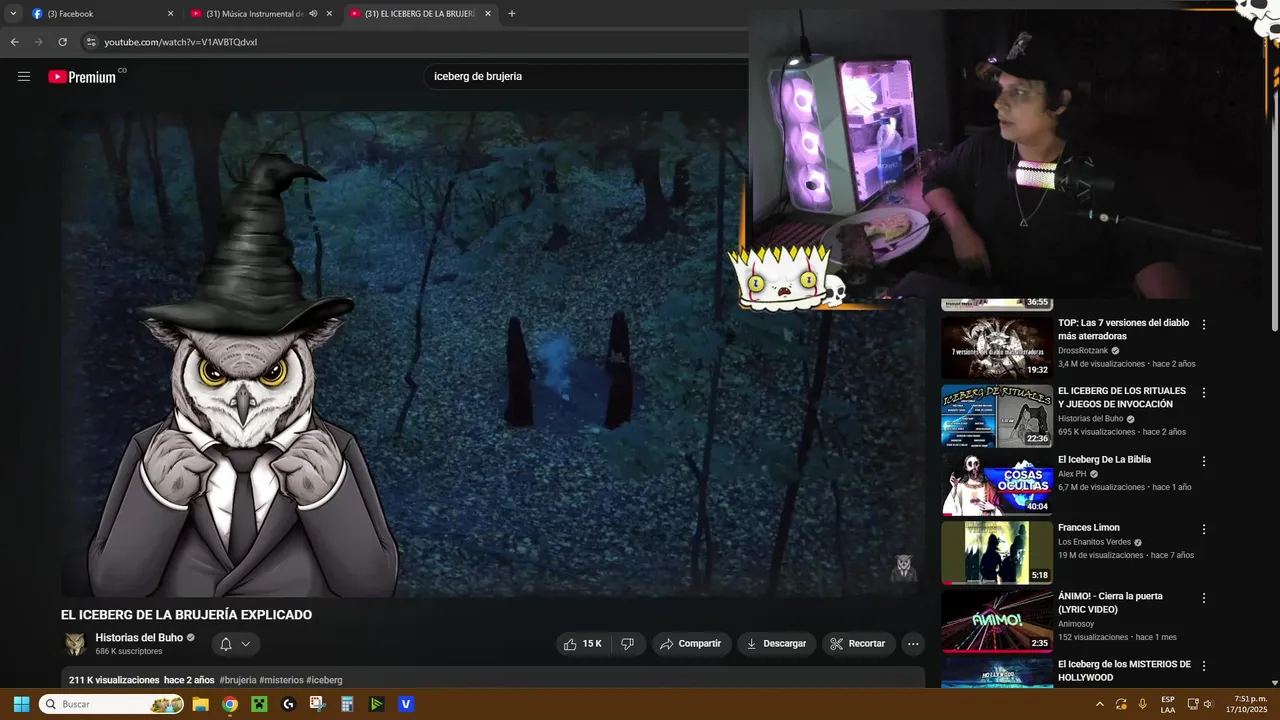1280x720 pixels.
Task: Click the Recortar clip button
Action: tap(858, 644)
